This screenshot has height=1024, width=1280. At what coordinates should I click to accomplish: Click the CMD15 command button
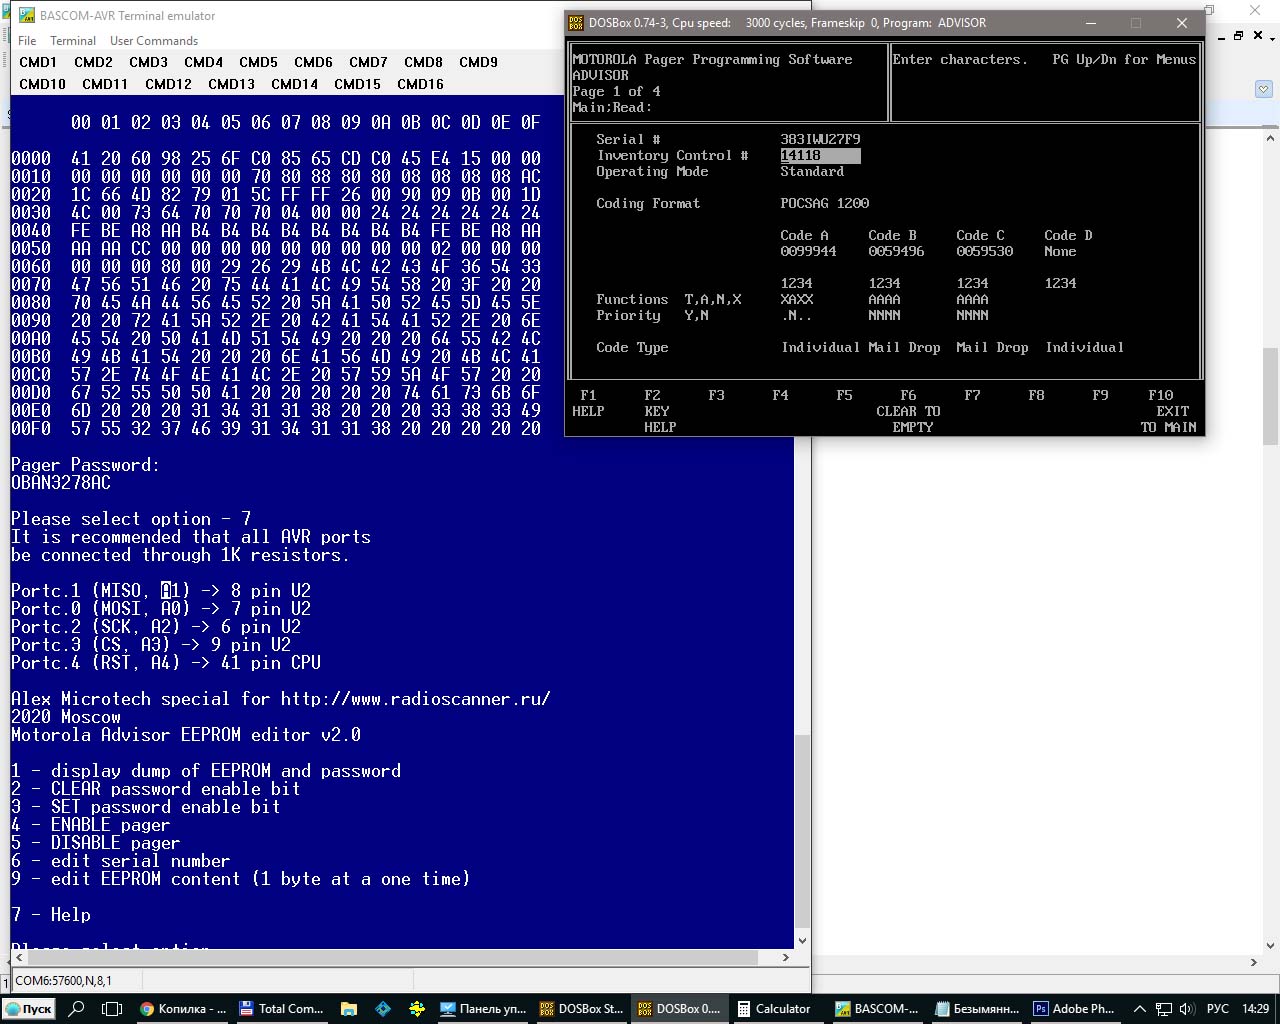(x=357, y=84)
